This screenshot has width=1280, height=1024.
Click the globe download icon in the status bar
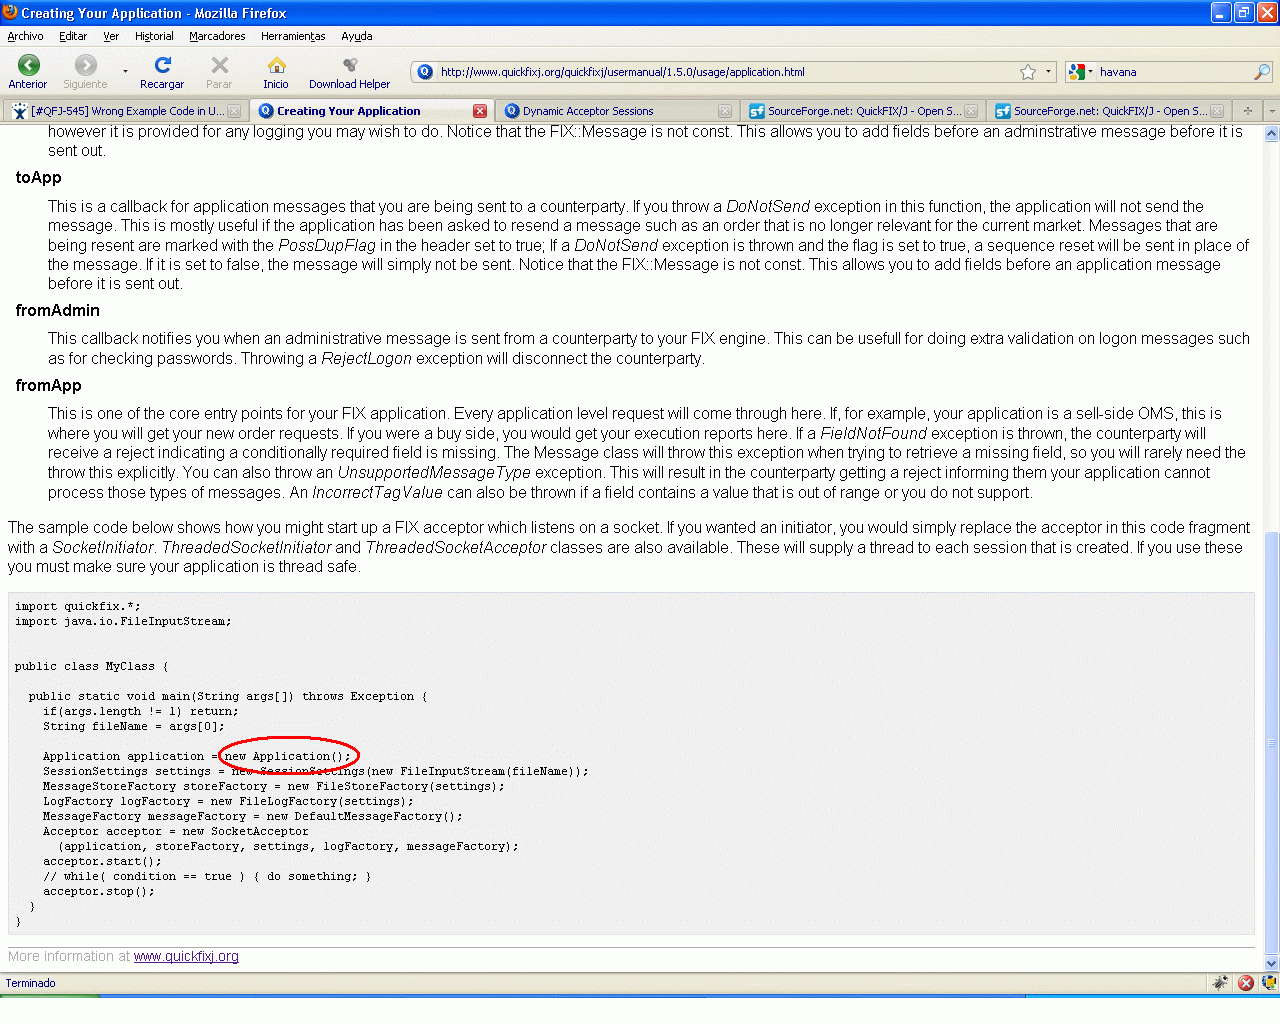click(1269, 983)
